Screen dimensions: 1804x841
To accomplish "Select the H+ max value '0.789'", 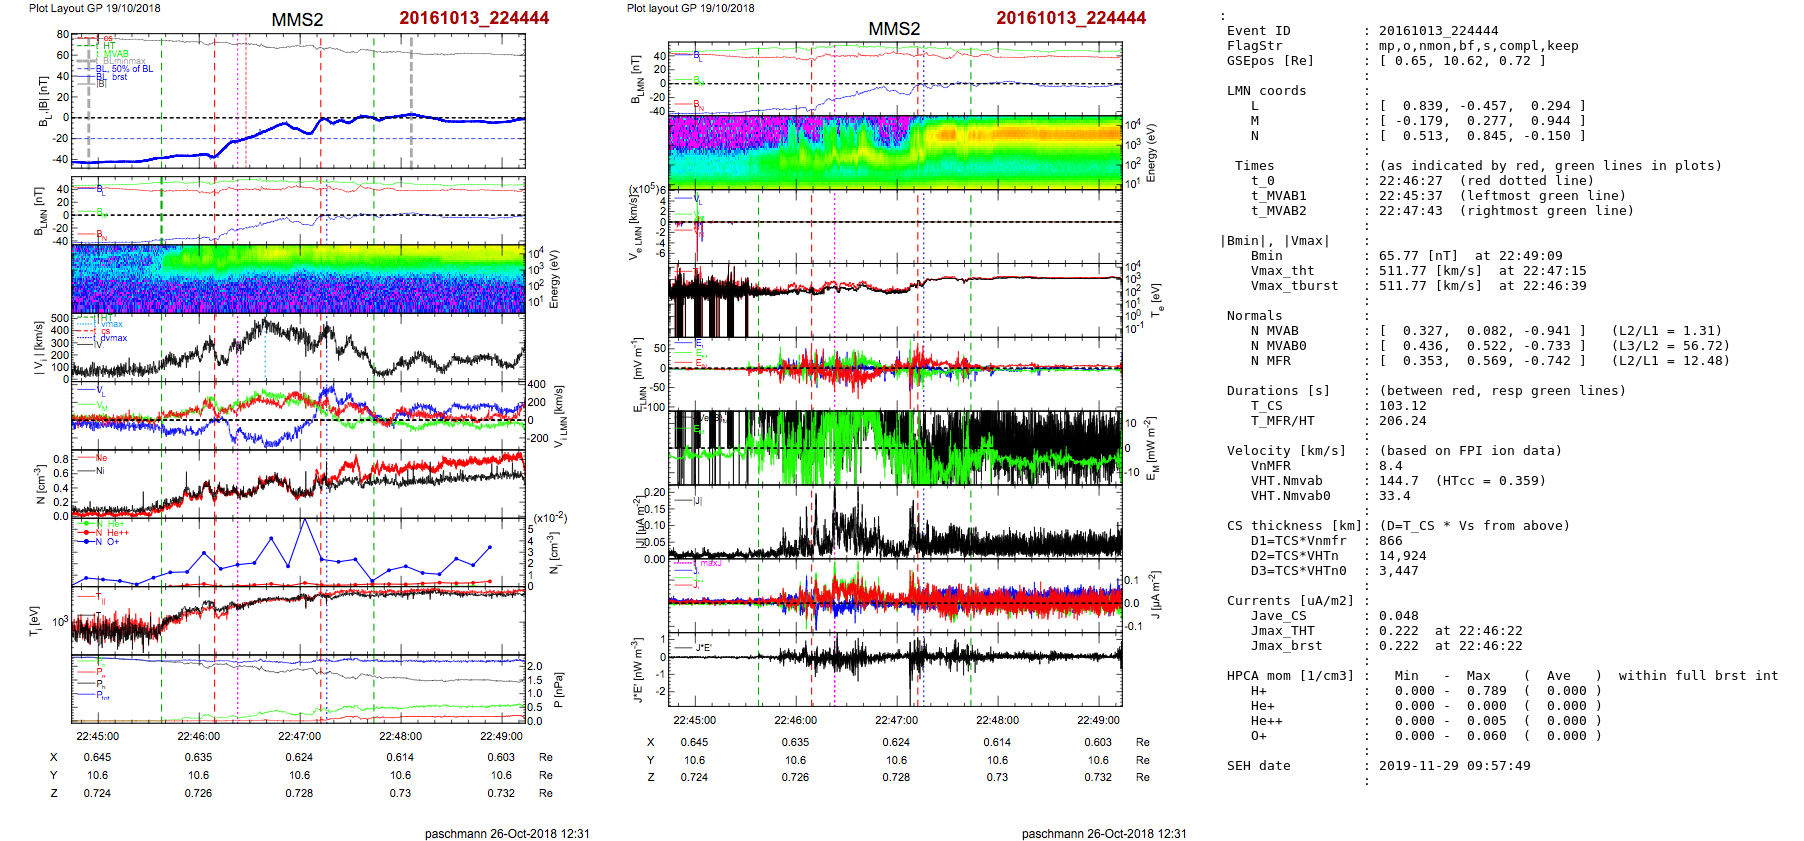I will tap(1486, 691).
